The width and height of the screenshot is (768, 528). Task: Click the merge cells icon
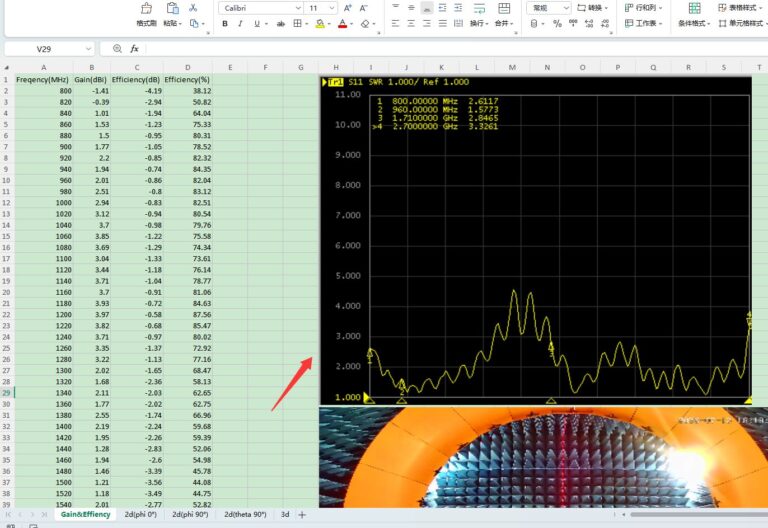click(504, 8)
